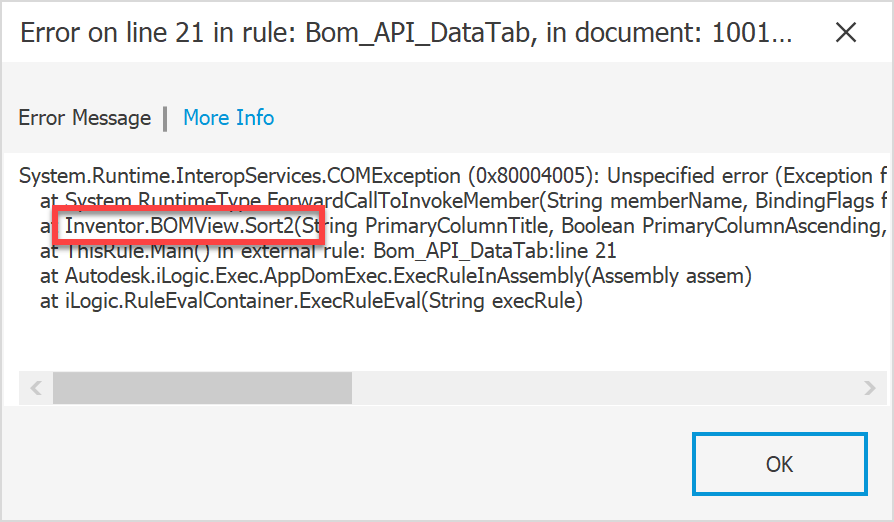This screenshot has width=894, height=522.
Task: Click the horizontal scrollbar thumb
Action: pyautogui.click(x=202, y=387)
